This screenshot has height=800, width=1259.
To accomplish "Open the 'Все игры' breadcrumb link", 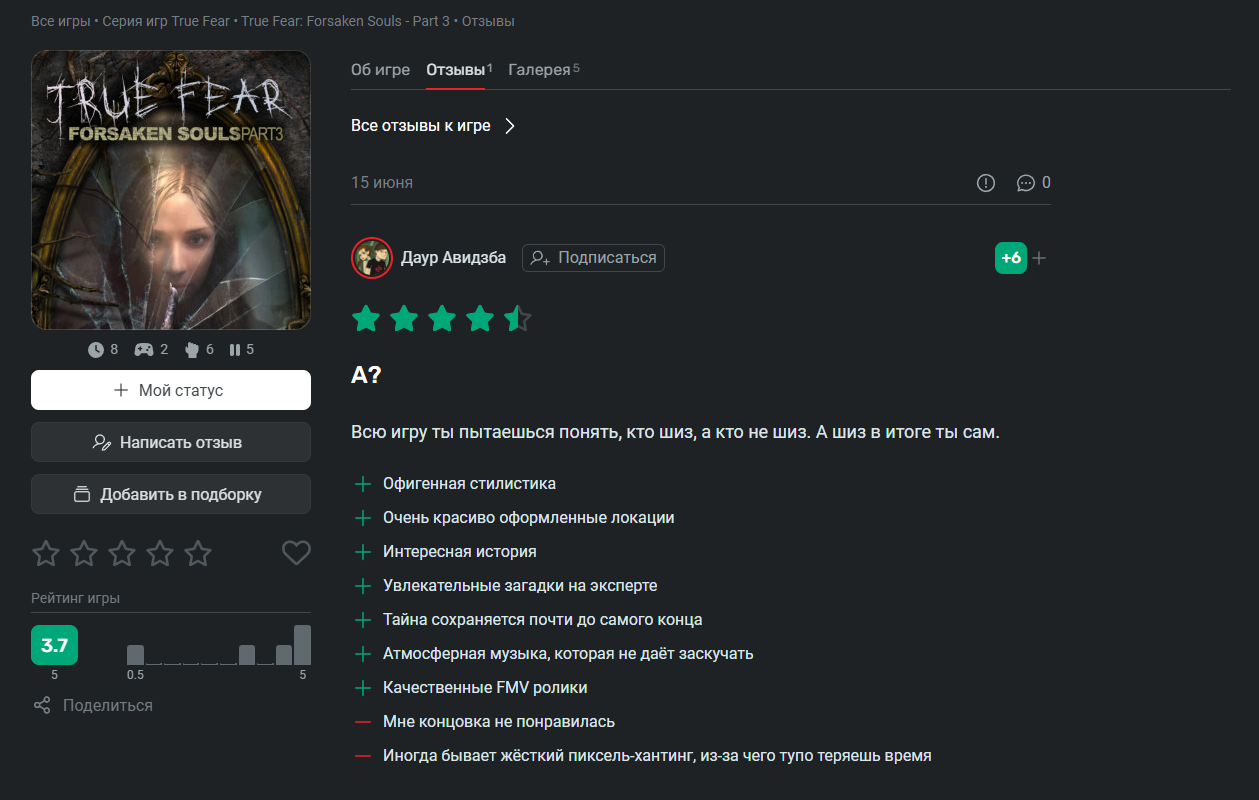I will pos(60,21).
